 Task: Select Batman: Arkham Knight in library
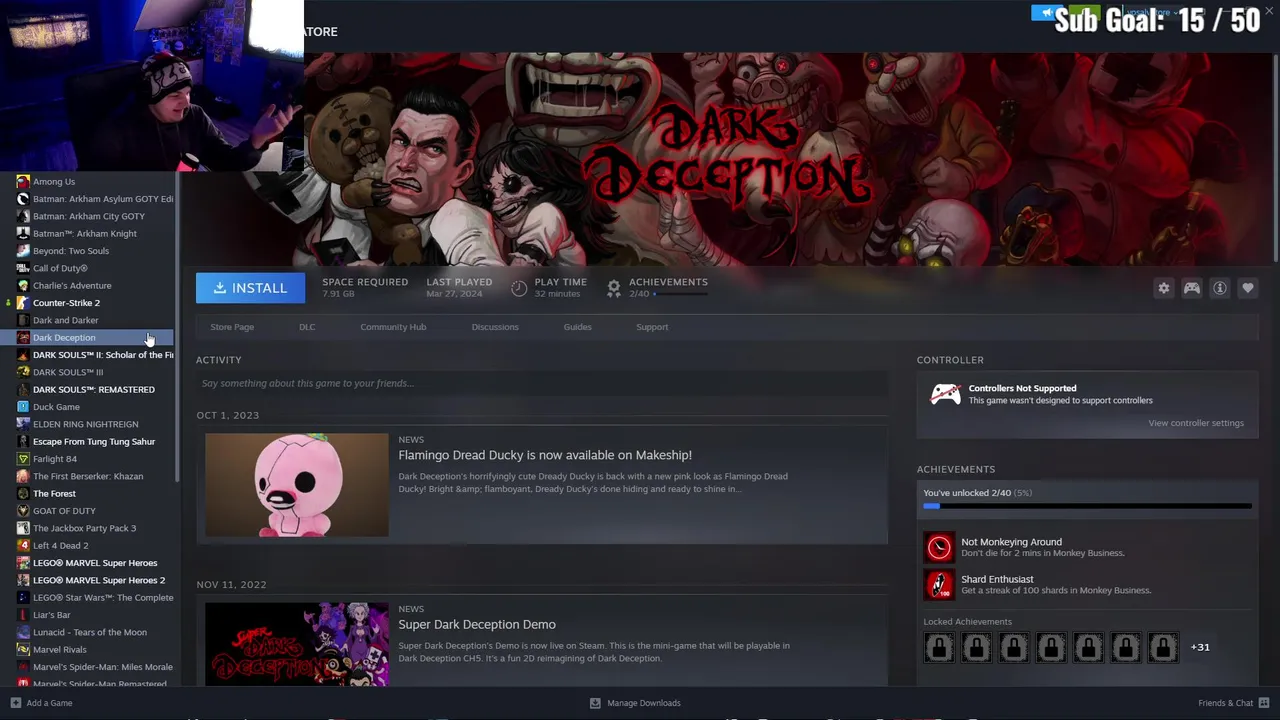click(85, 234)
